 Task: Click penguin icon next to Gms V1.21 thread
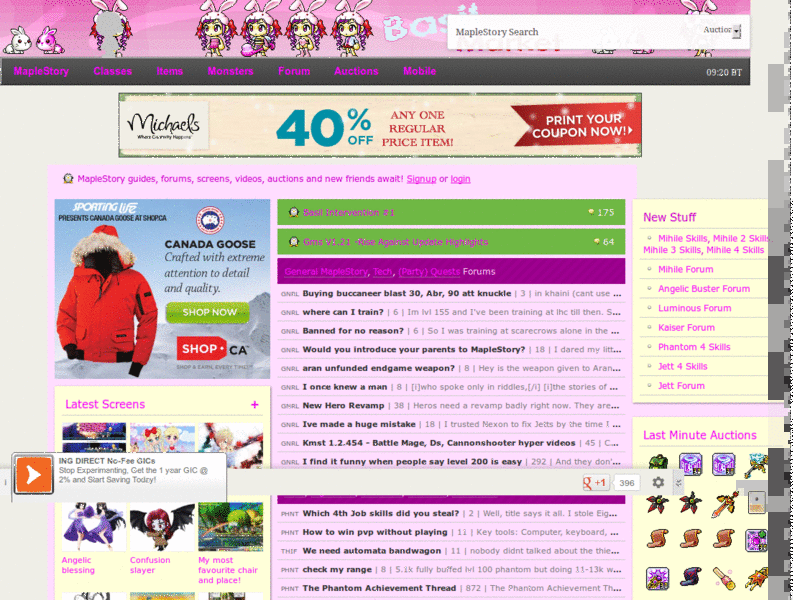point(293,242)
